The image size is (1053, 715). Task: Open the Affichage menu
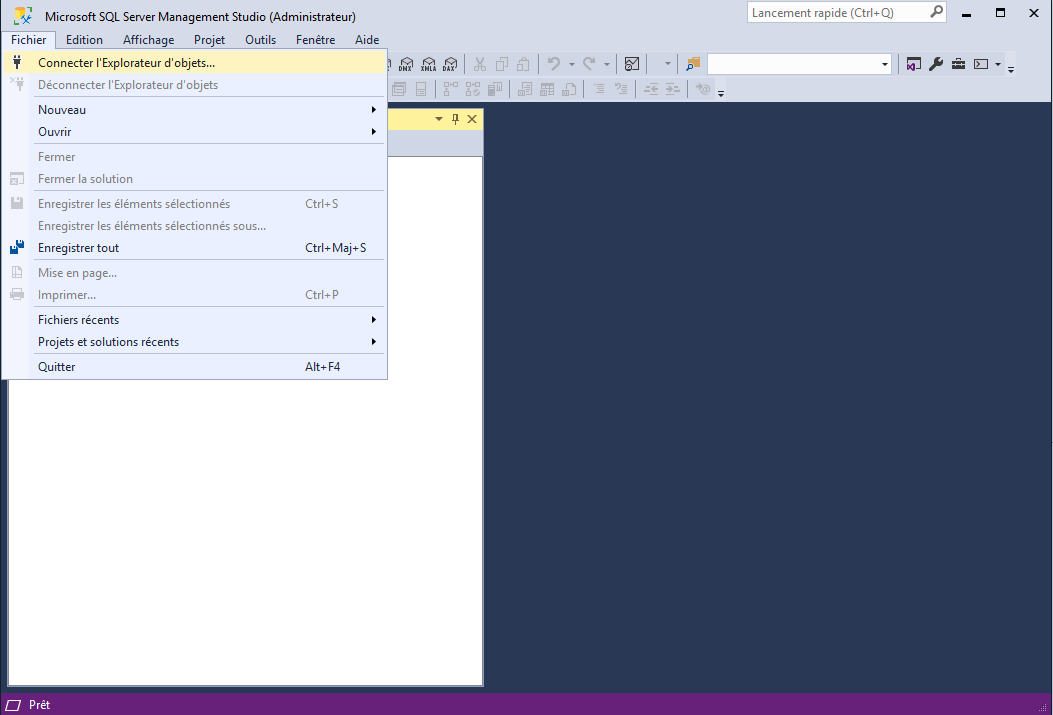148,40
